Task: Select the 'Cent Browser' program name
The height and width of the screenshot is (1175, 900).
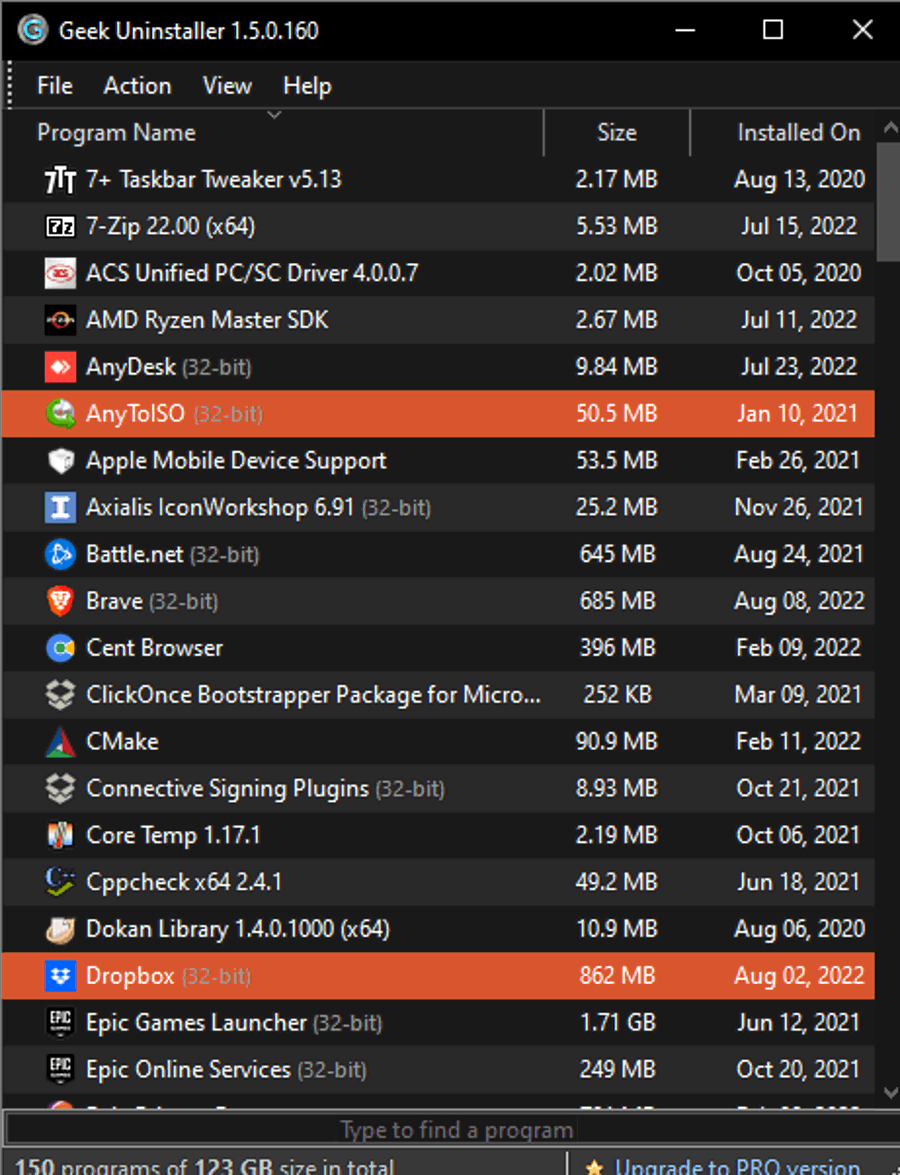Action: 154,648
